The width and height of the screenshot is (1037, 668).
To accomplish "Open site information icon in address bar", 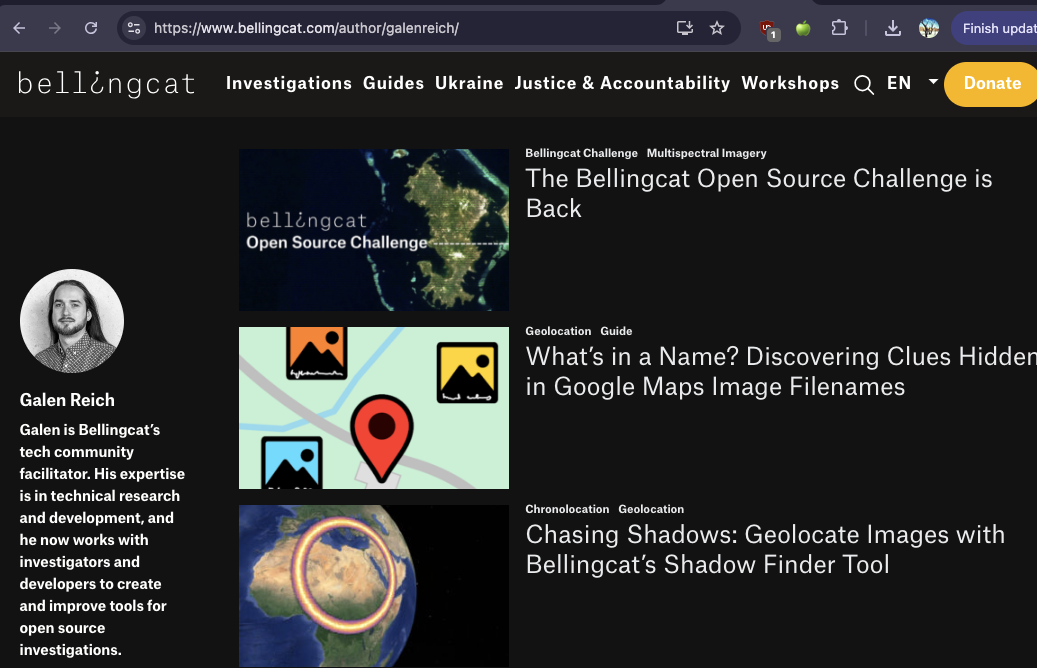I will [x=134, y=28].
